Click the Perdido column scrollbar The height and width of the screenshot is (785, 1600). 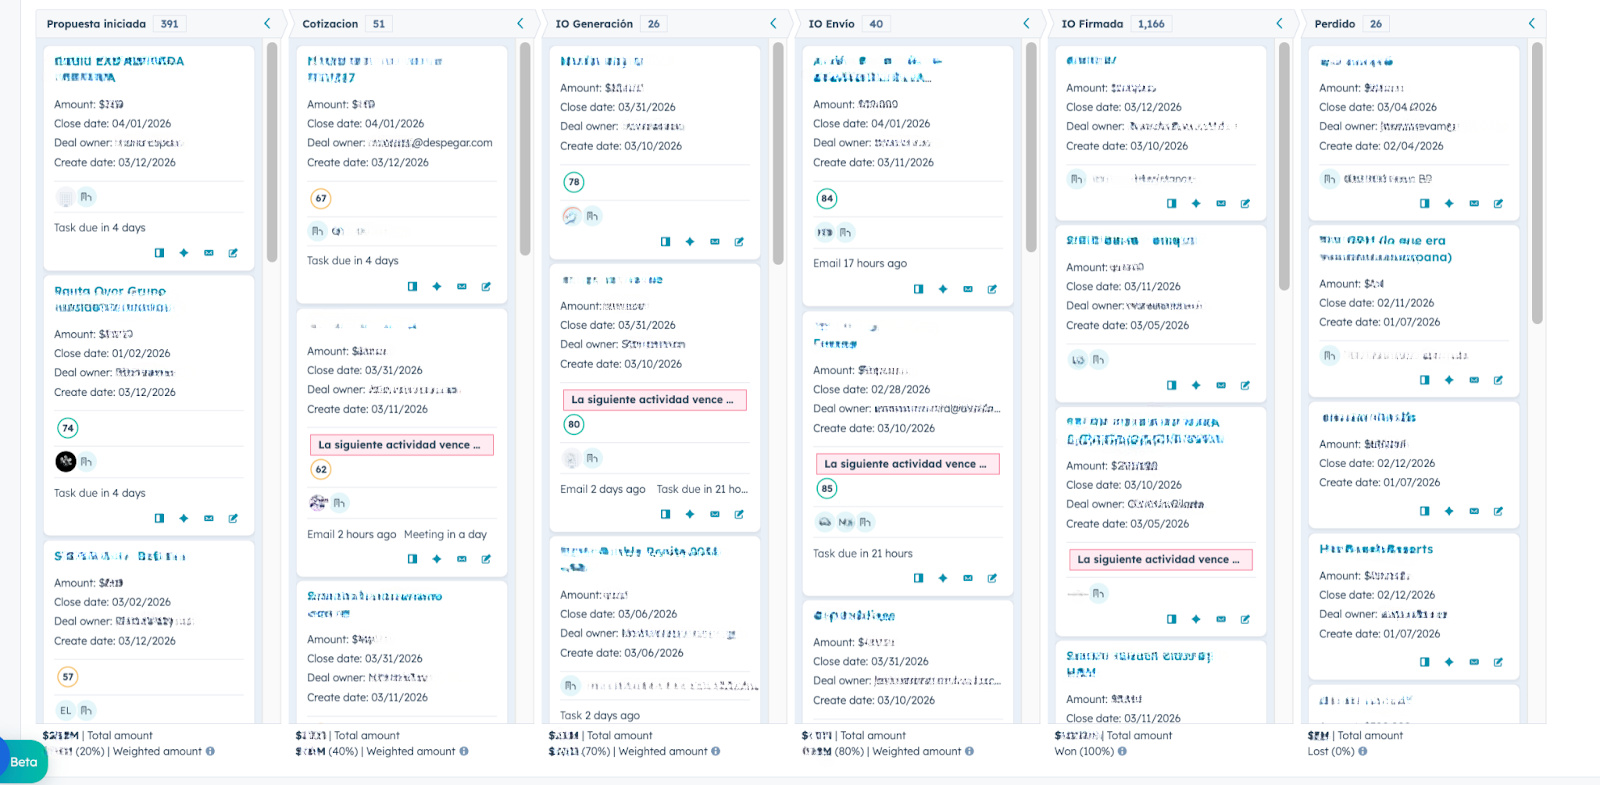coord(1537,183)
